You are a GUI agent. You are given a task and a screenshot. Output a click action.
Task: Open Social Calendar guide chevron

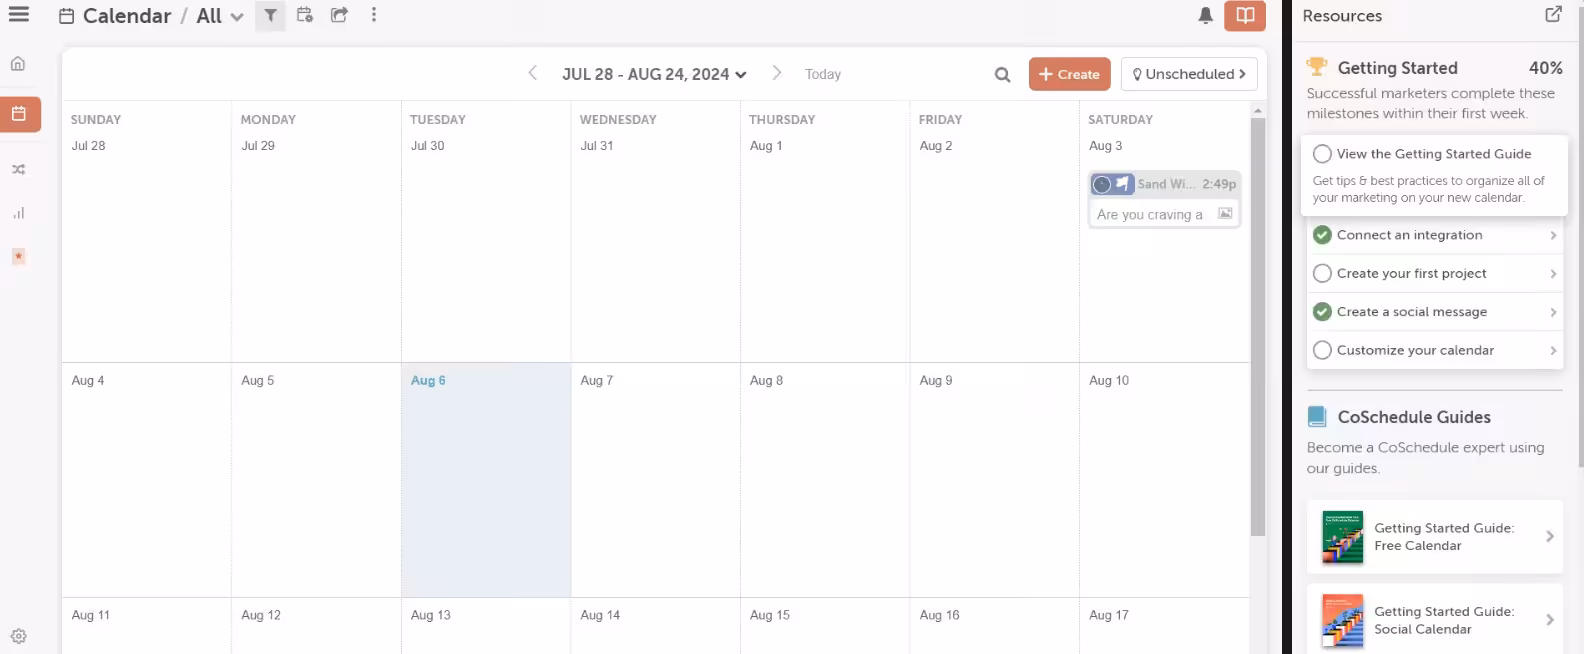1550,620
